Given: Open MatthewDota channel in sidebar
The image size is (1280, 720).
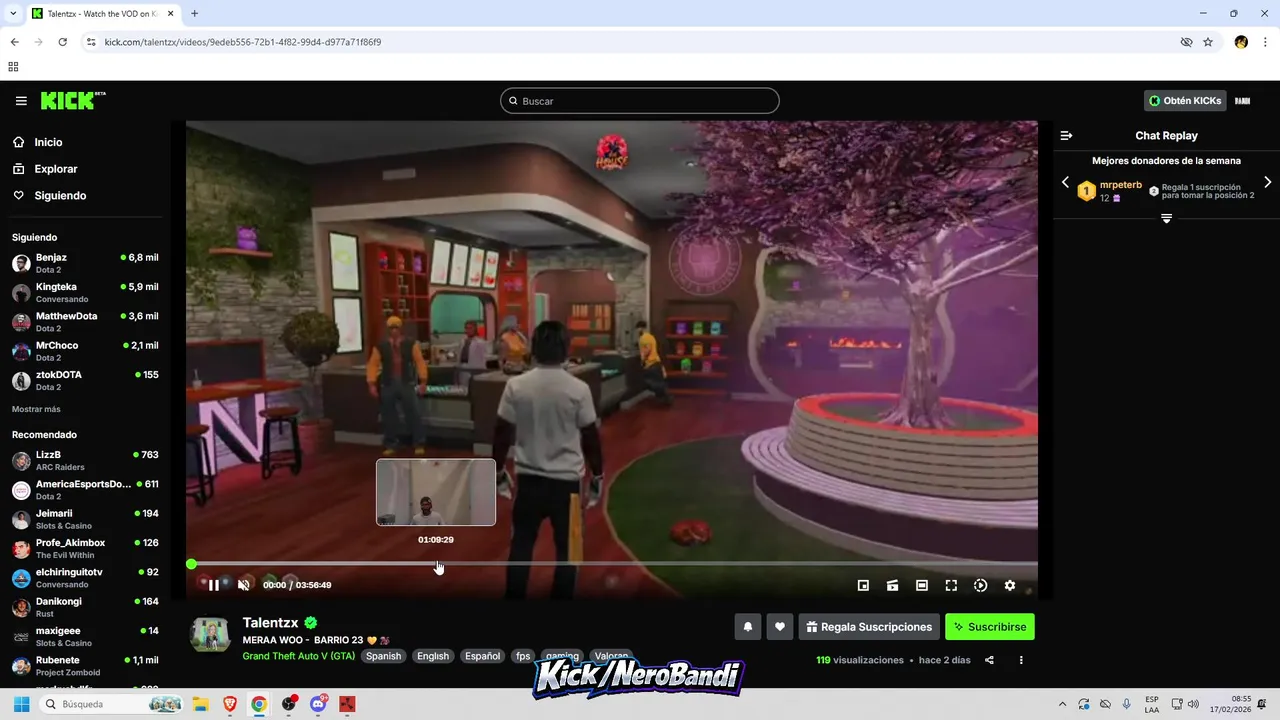Looking at the screenshot, I should [85, 322].
